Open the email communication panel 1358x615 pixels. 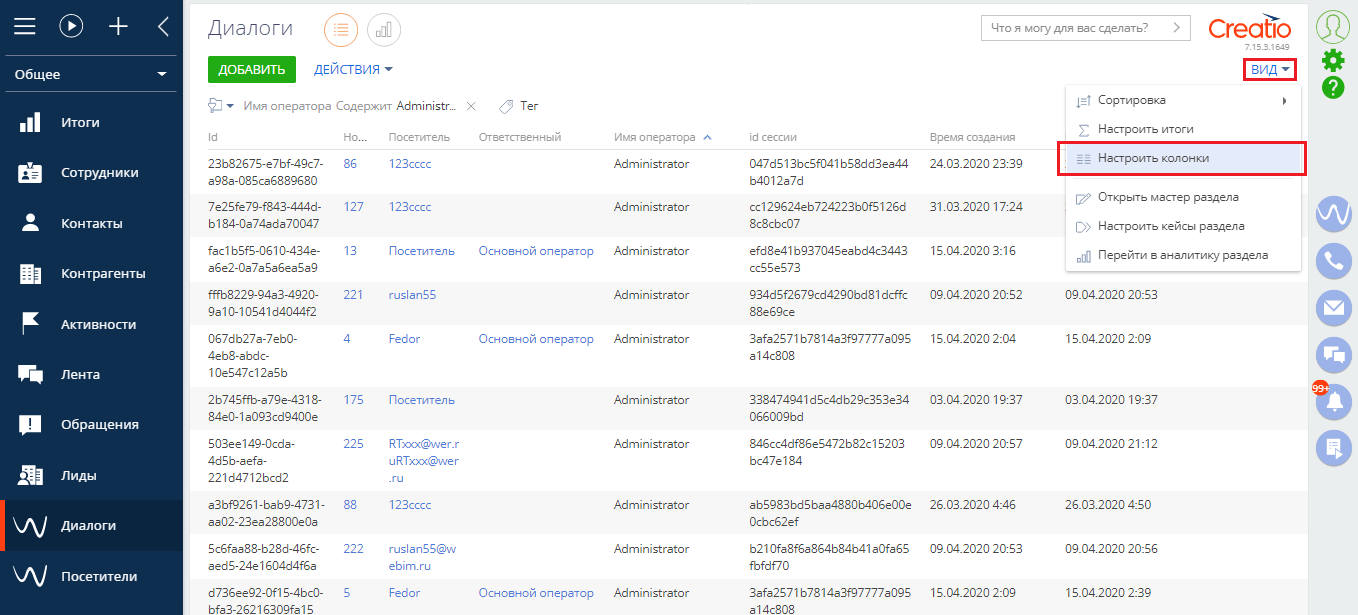[x=1333, y=308]
